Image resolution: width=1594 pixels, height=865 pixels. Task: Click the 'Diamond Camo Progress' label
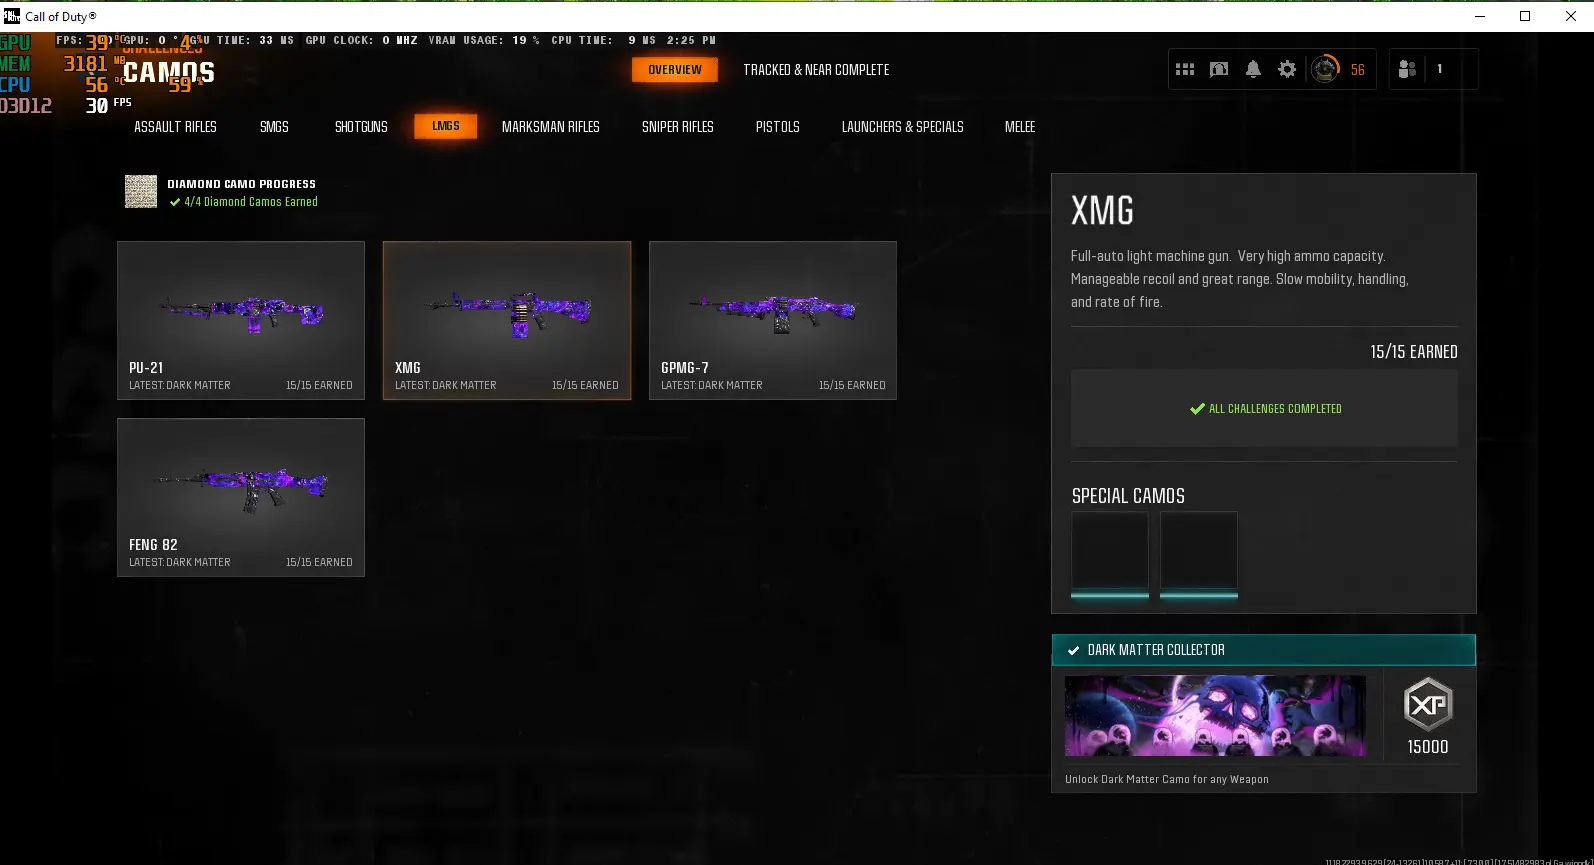pyautogui.click(x=241, y=184)
